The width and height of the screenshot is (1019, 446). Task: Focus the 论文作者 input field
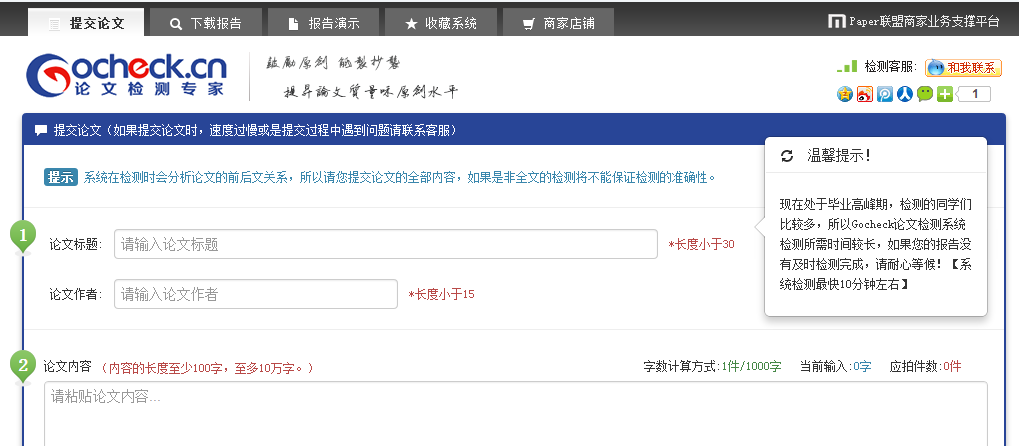point(256,294)
